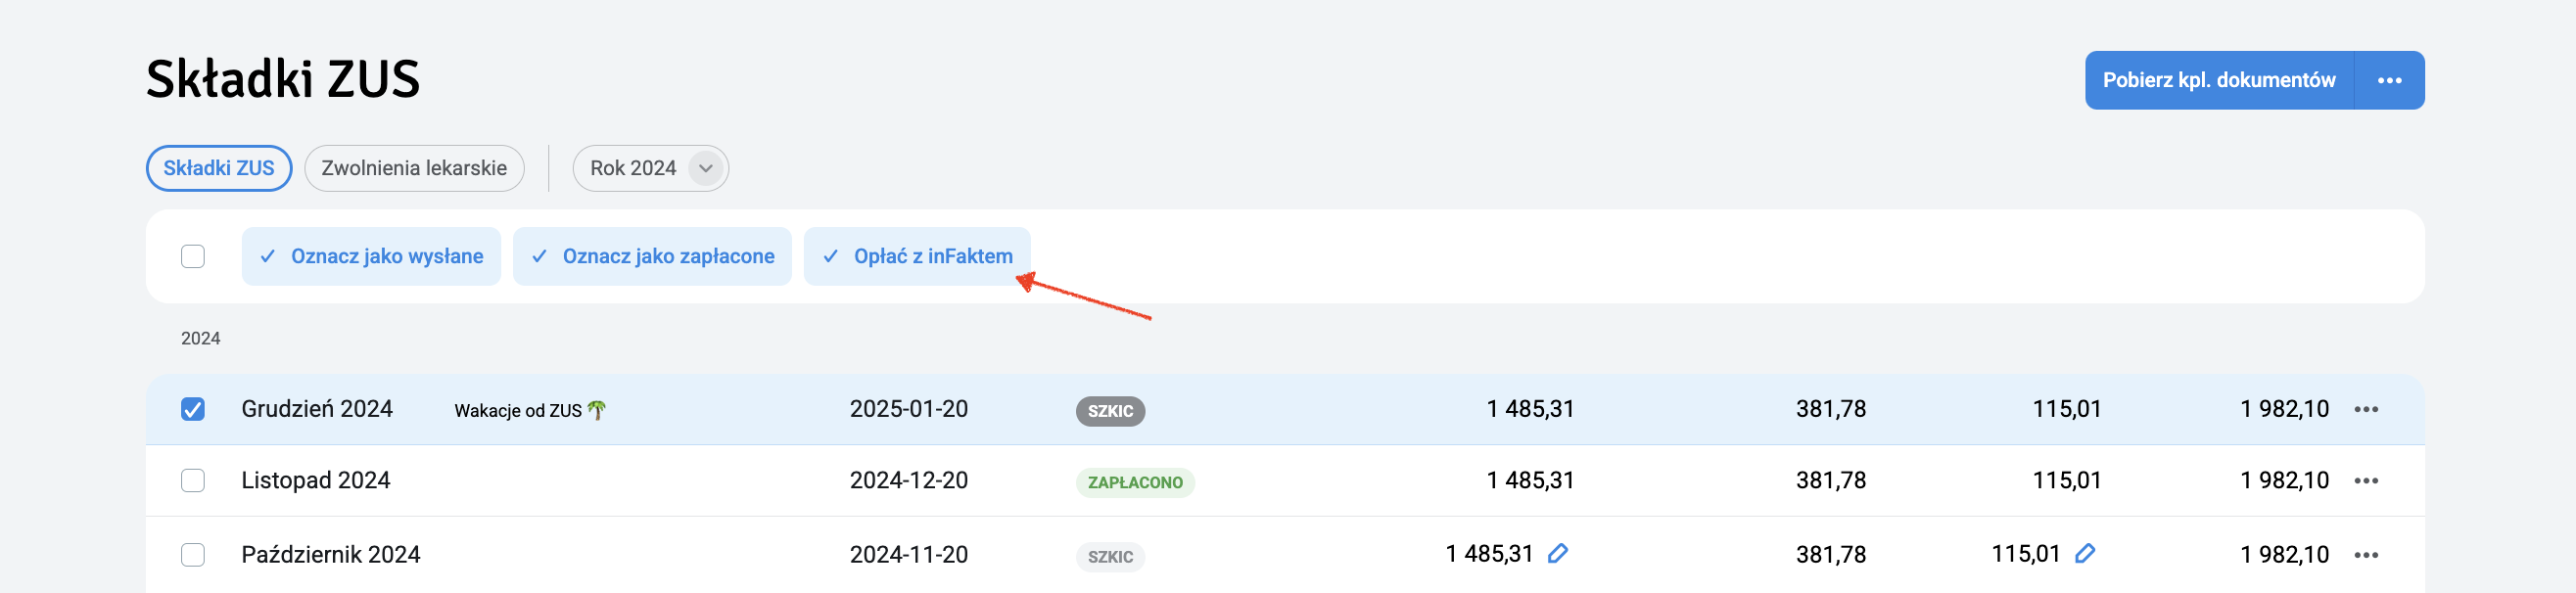Check the Październik 2024 row checkbox
The width and height of the screenshot is (2576, 593).
click(x=193, y=555)
